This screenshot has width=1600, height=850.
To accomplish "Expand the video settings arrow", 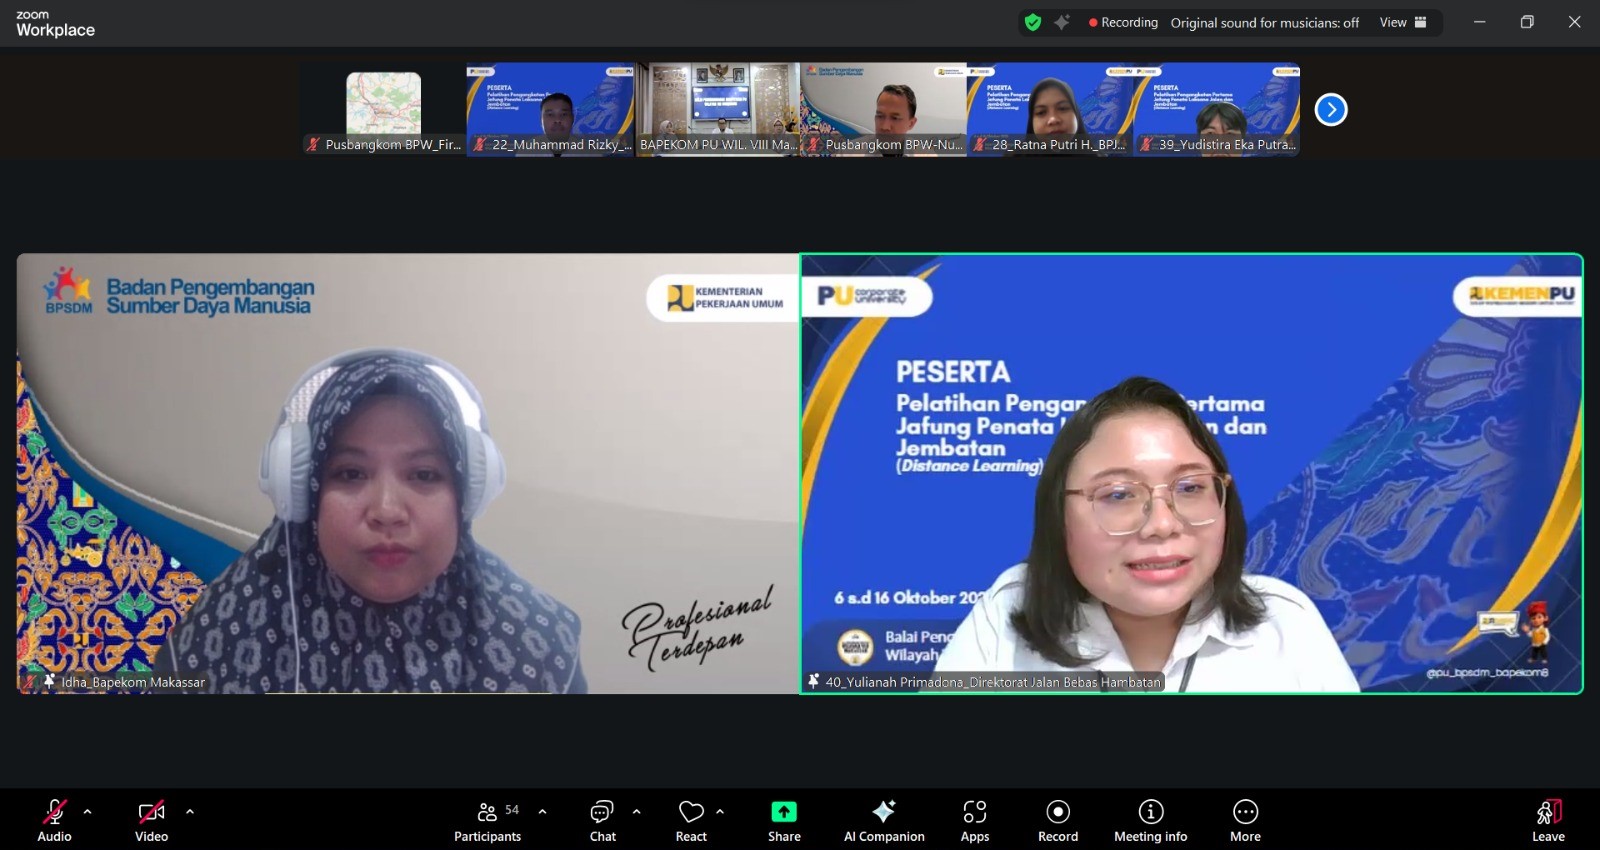I will click(x=190, y=812).
